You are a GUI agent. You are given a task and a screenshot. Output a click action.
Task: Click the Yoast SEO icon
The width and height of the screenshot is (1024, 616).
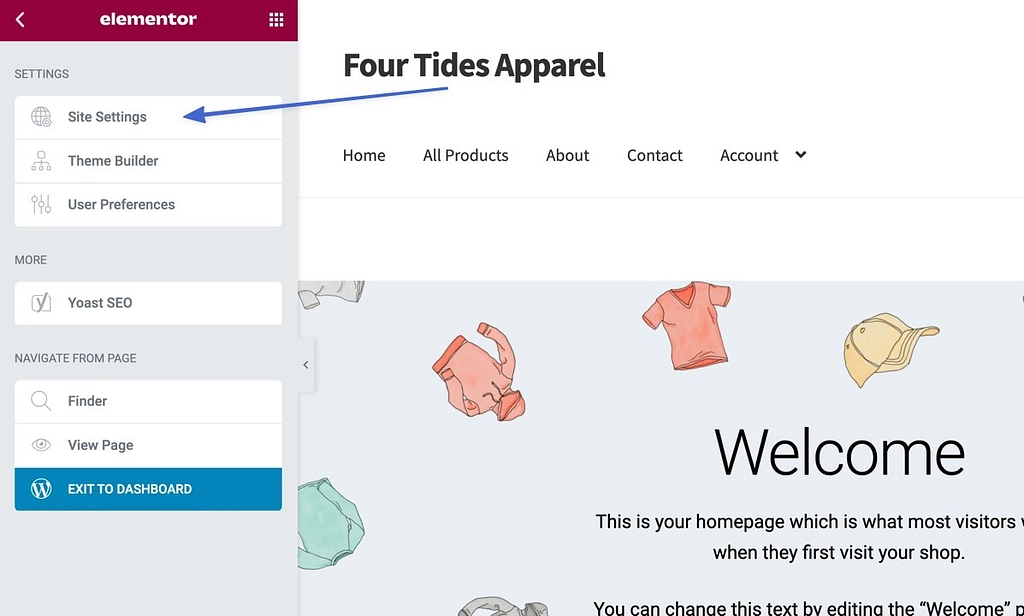click(41, 303)
